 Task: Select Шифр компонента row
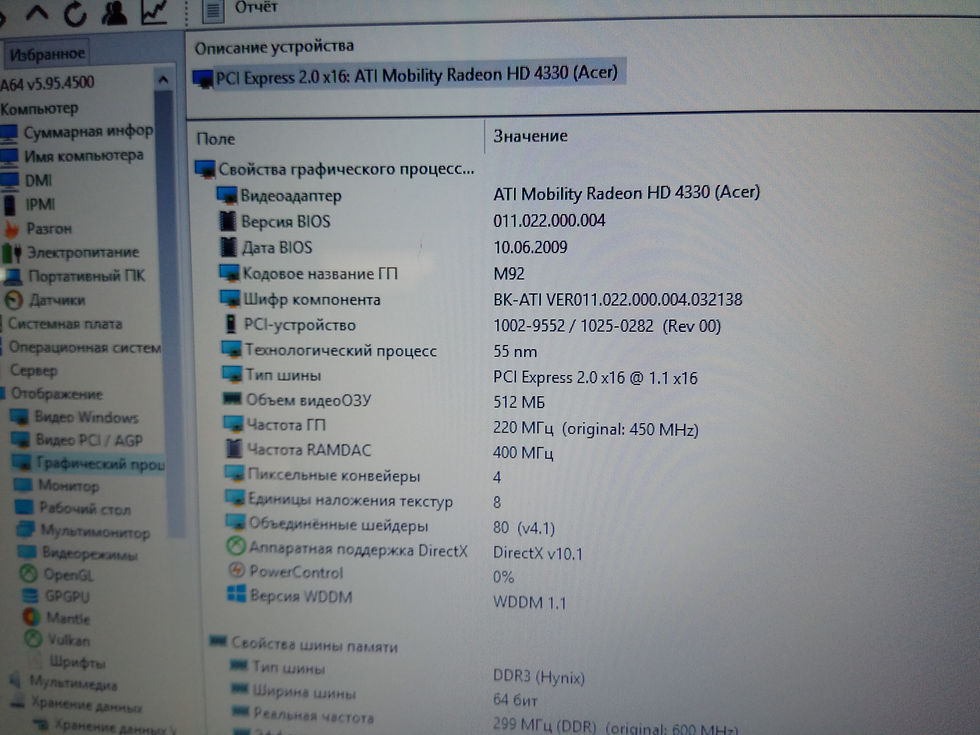point(481,299)
